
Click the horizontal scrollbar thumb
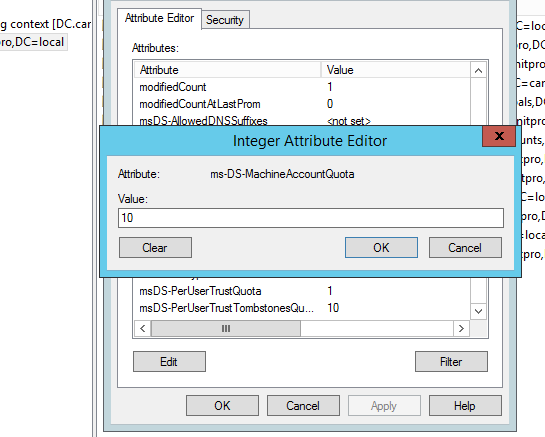coord(226,329)
